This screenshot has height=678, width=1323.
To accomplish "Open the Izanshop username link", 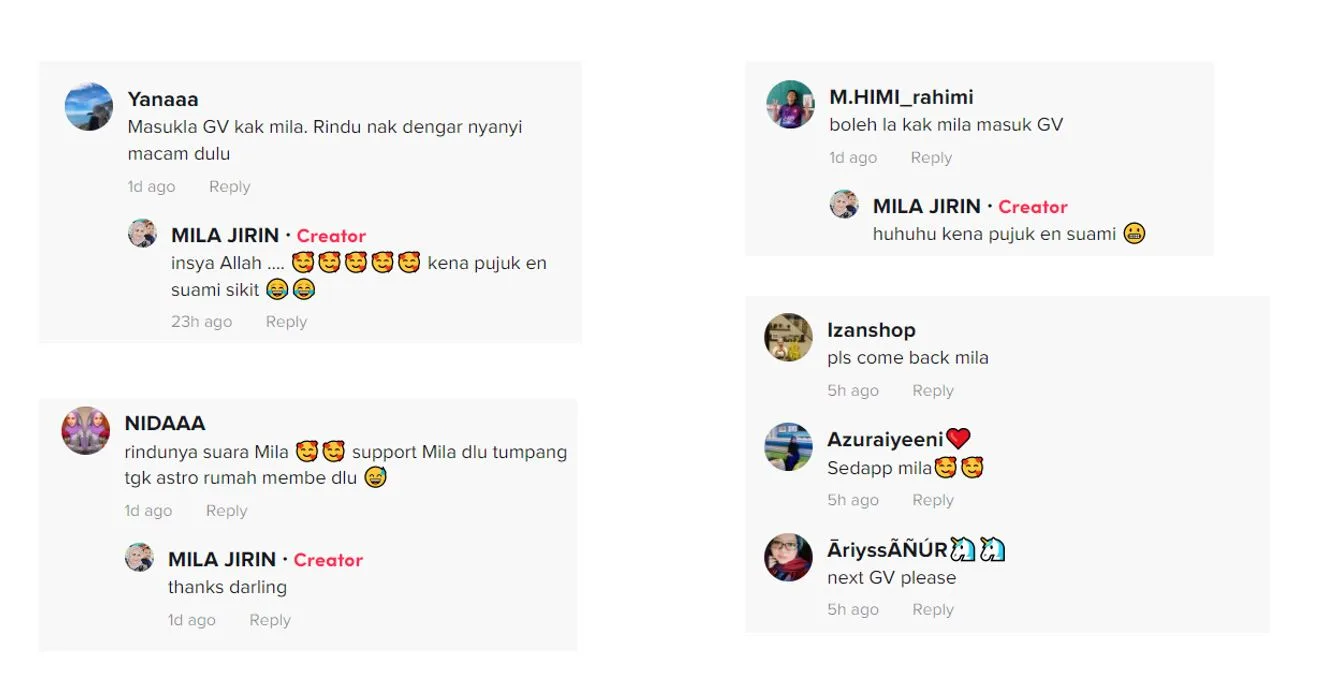I will click(871, 330).
